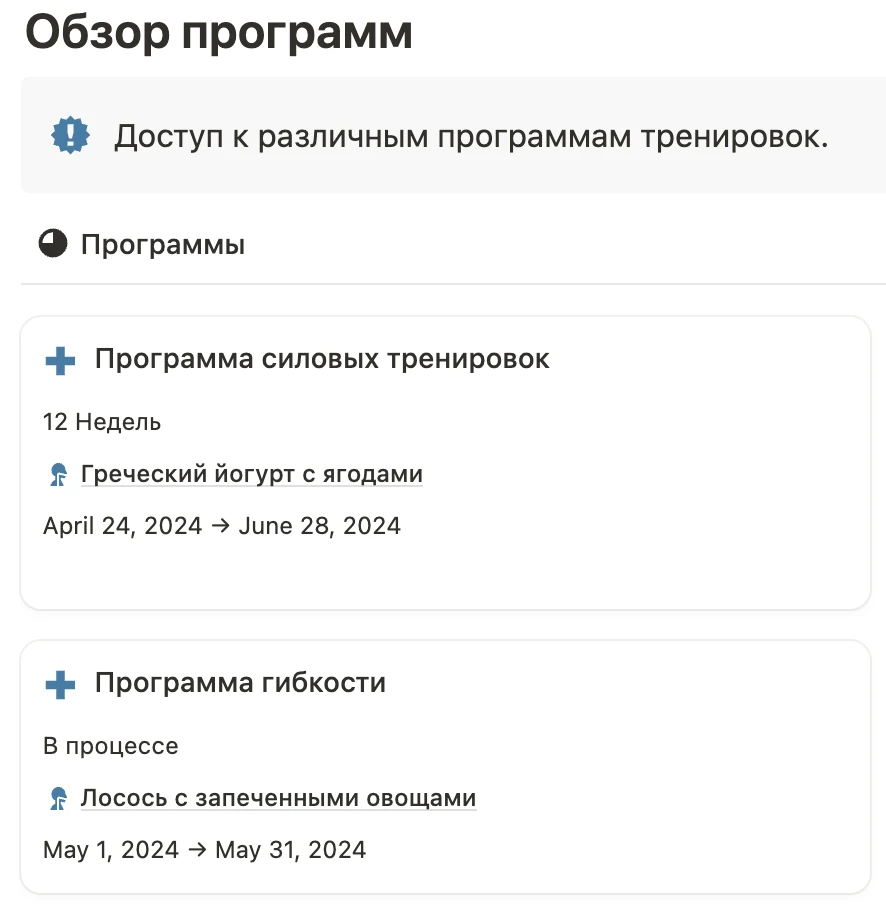
Task: Select the 12 Недель duration text
Action: pyautogui.click(x=102, y=422)
